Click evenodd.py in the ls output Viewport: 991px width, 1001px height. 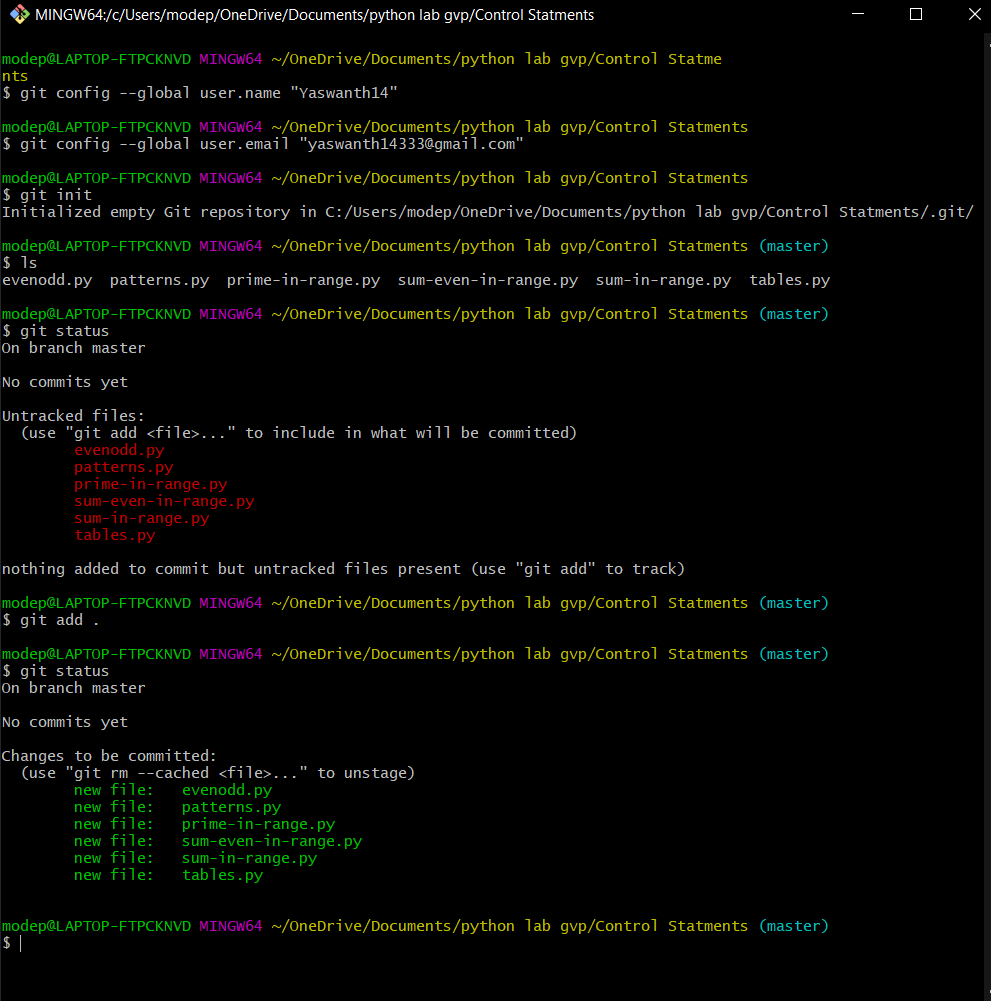[47, 280]
